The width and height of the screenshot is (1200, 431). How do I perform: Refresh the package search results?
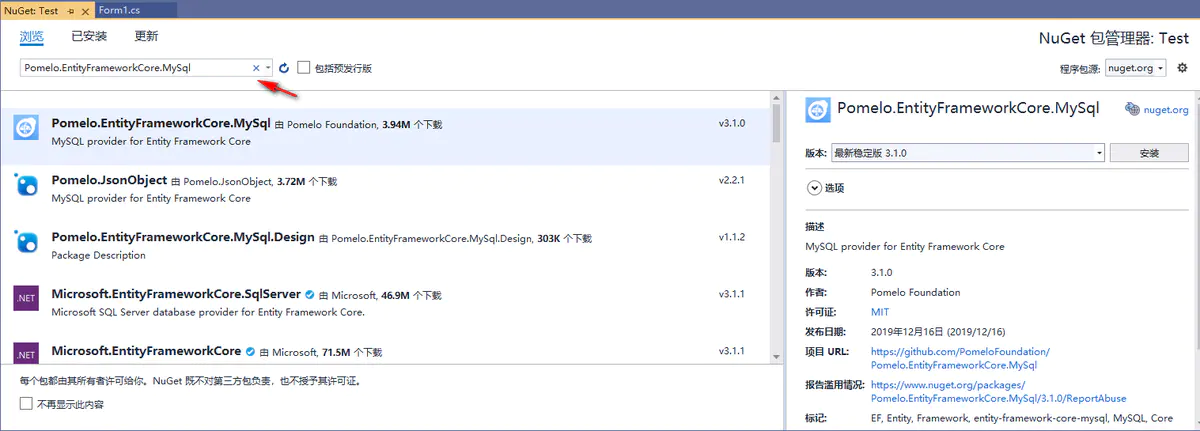(x=284, y=68)
